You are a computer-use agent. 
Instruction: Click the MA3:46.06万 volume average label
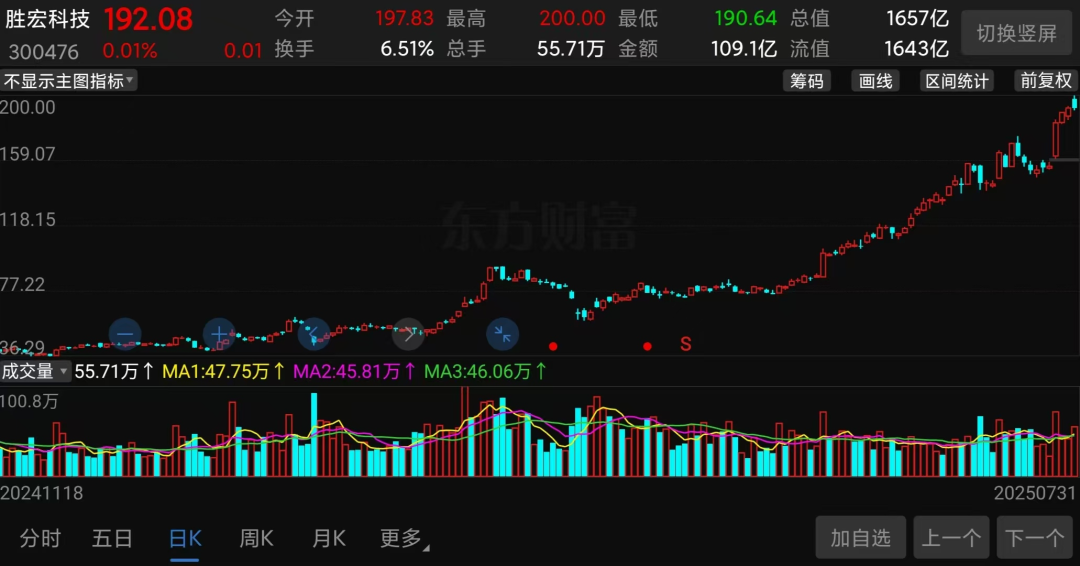coord(485,372)
